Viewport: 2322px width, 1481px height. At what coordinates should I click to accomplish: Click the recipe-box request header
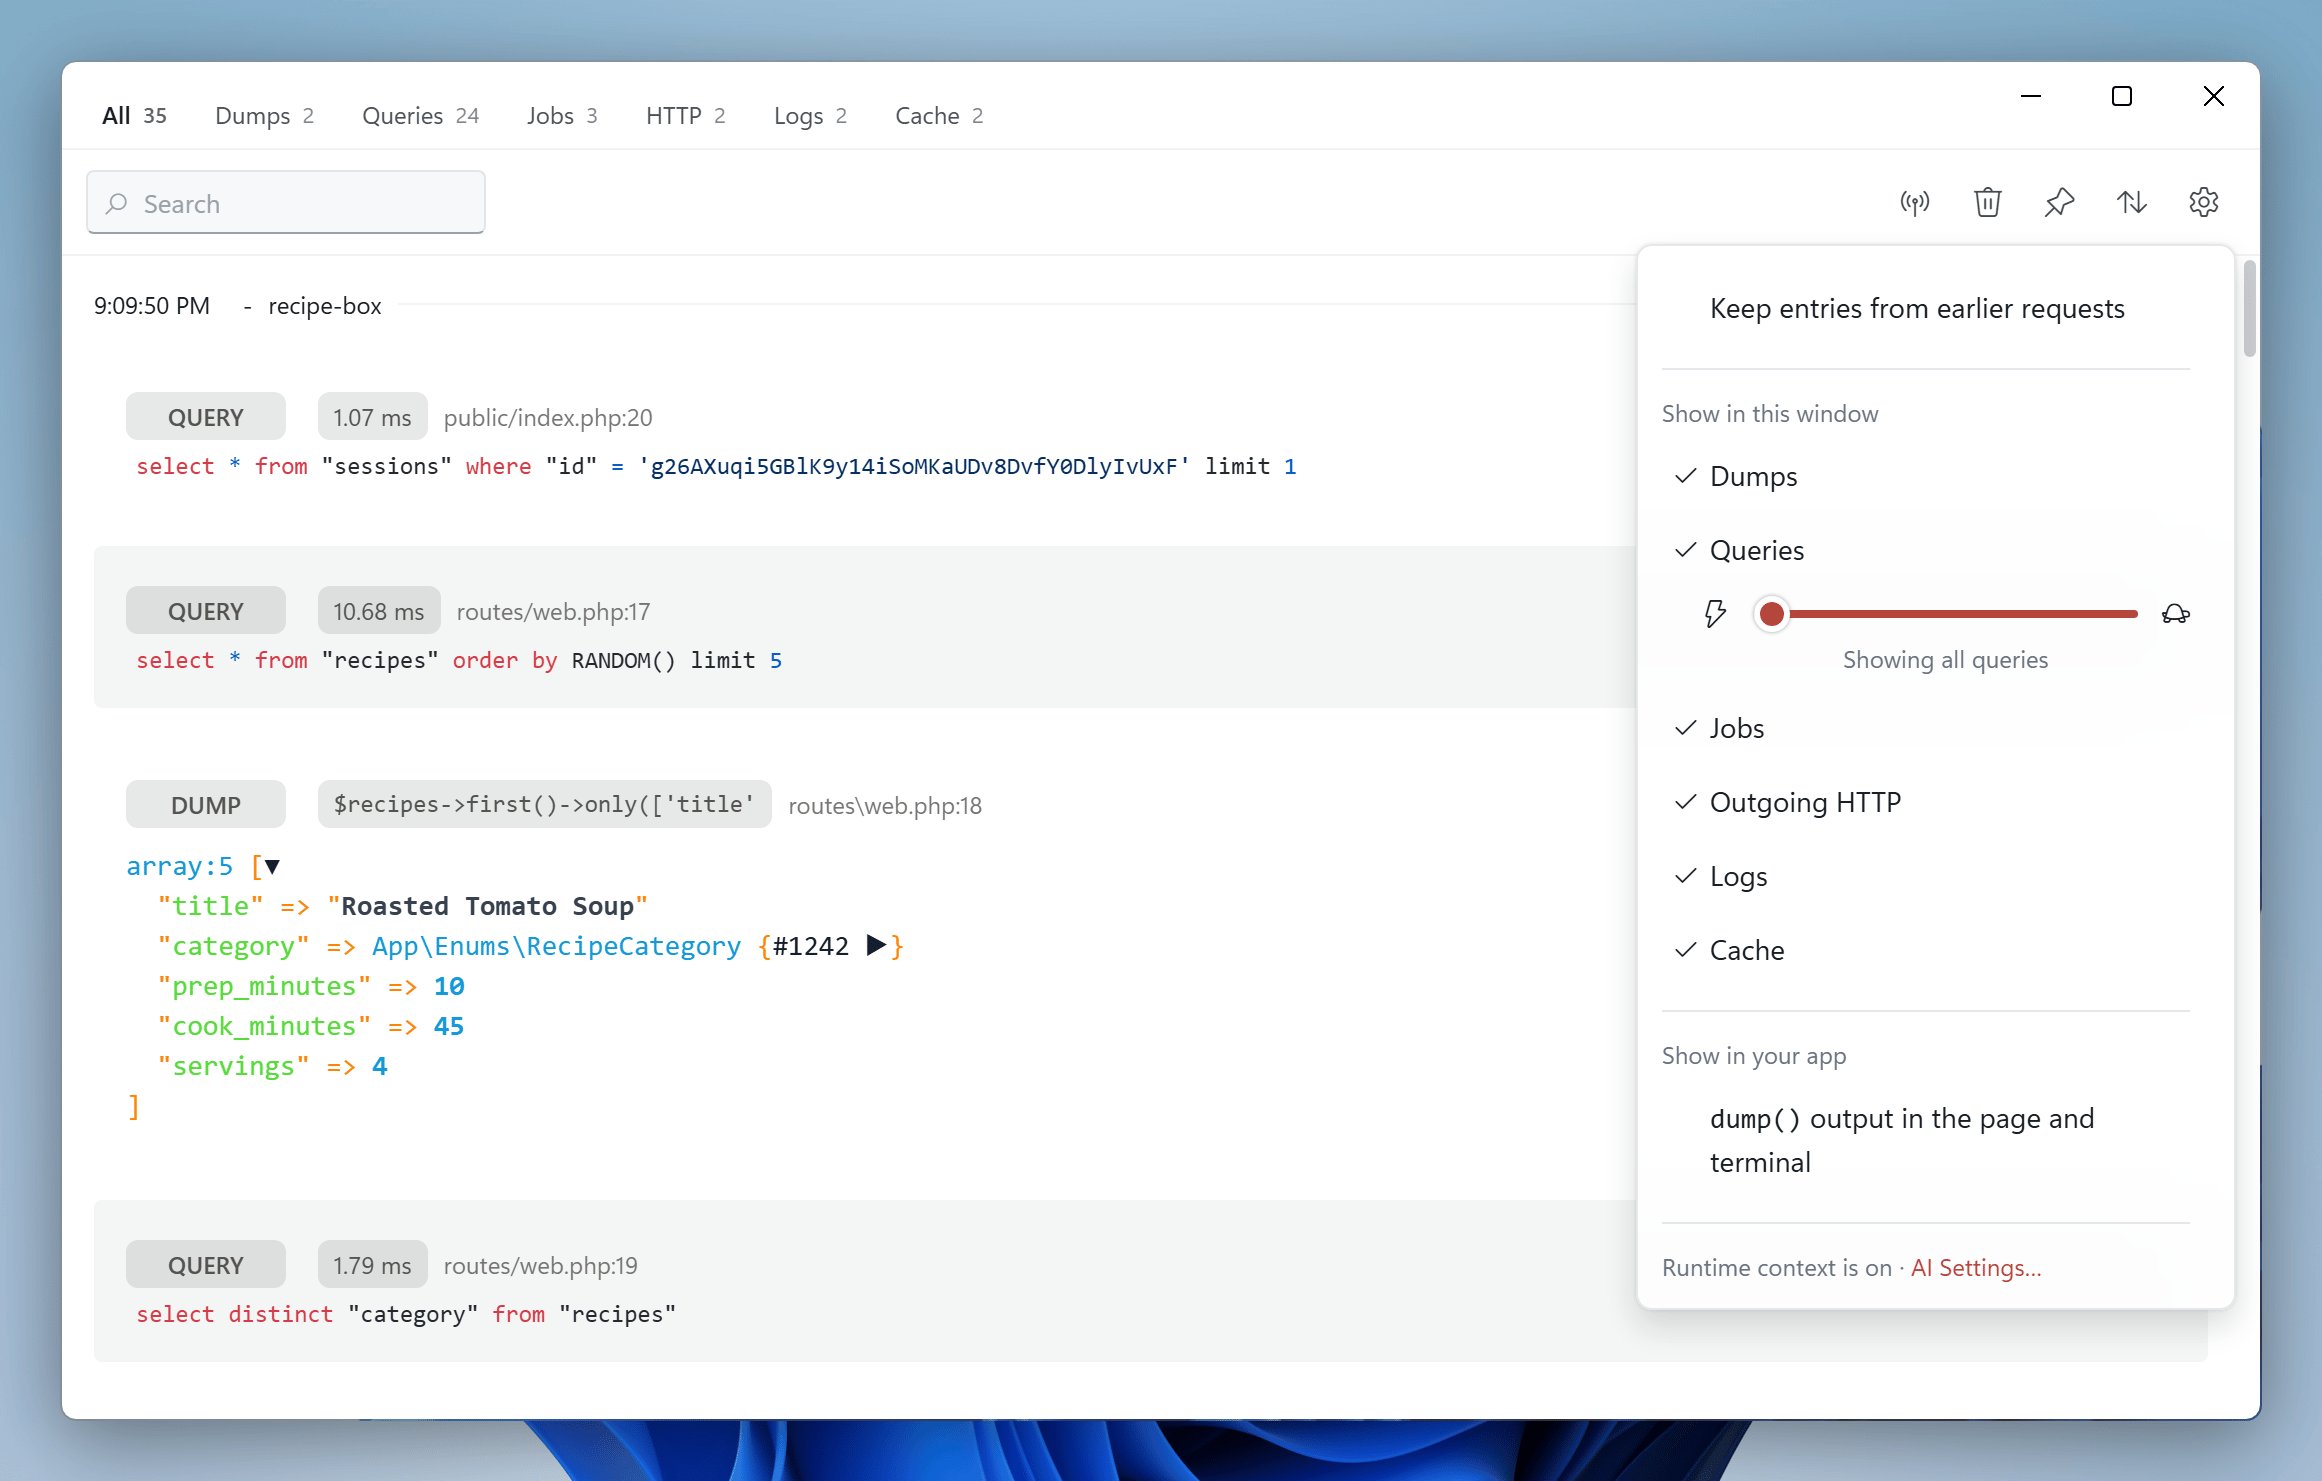[324, 306]
